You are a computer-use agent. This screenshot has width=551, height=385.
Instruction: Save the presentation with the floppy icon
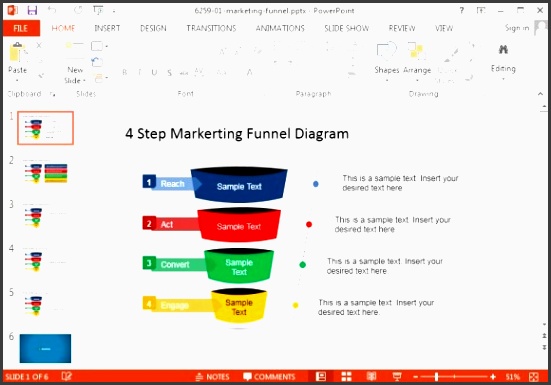point(32,11)
